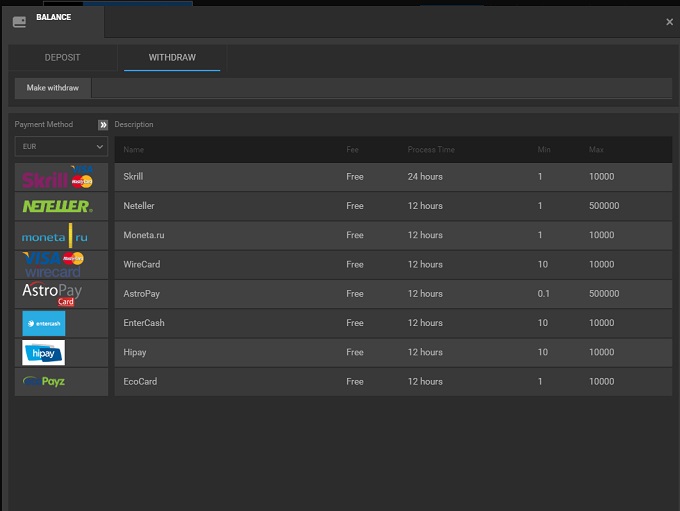Screen dimensions: 680x511
Task: Choose the Neteller payment logo
Action: pyautogui.click(x=58, y=206)
